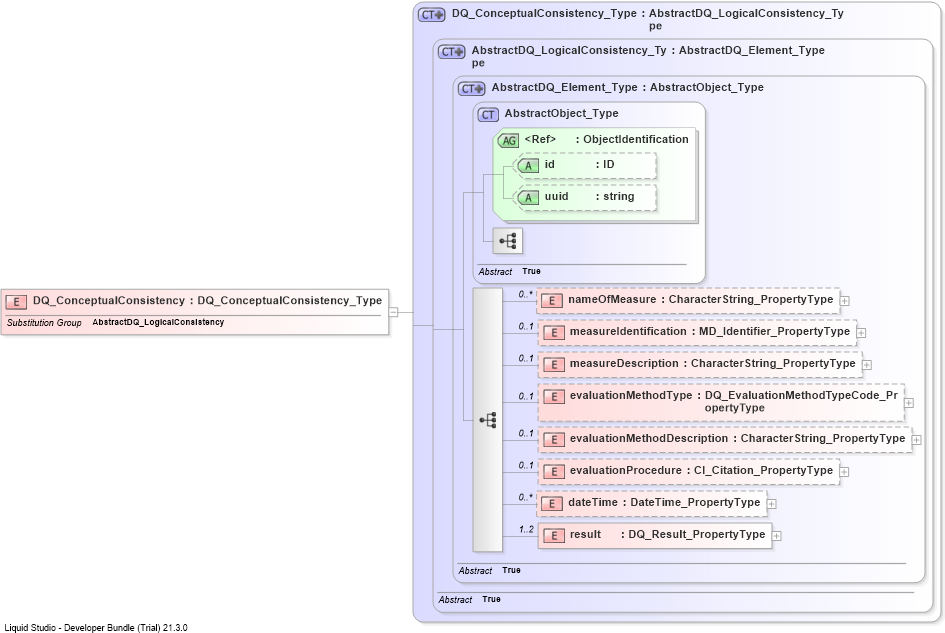Expand the measureIdentification element

862,333
